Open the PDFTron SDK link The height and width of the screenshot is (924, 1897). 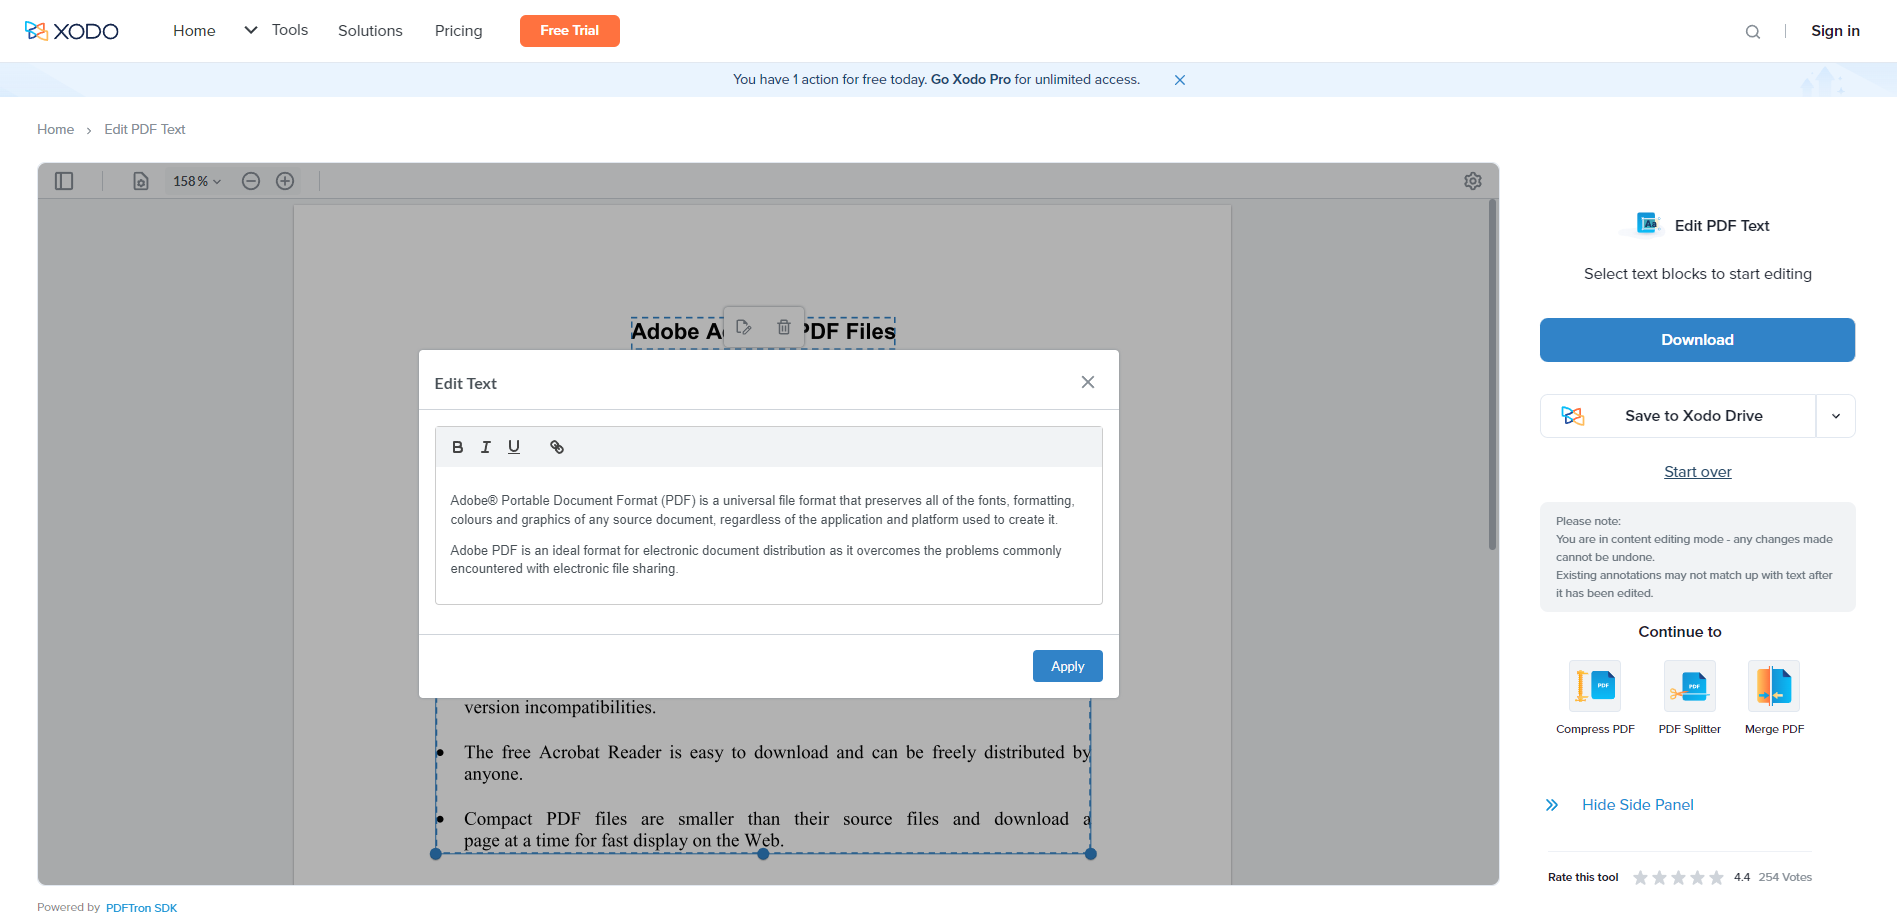click(141, 908)
